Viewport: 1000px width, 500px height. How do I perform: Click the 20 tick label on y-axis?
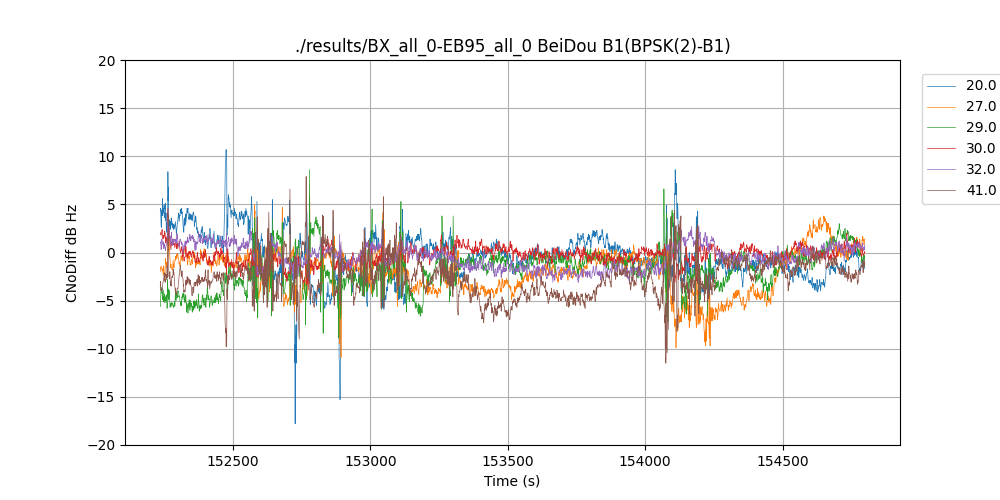[108, 61]
